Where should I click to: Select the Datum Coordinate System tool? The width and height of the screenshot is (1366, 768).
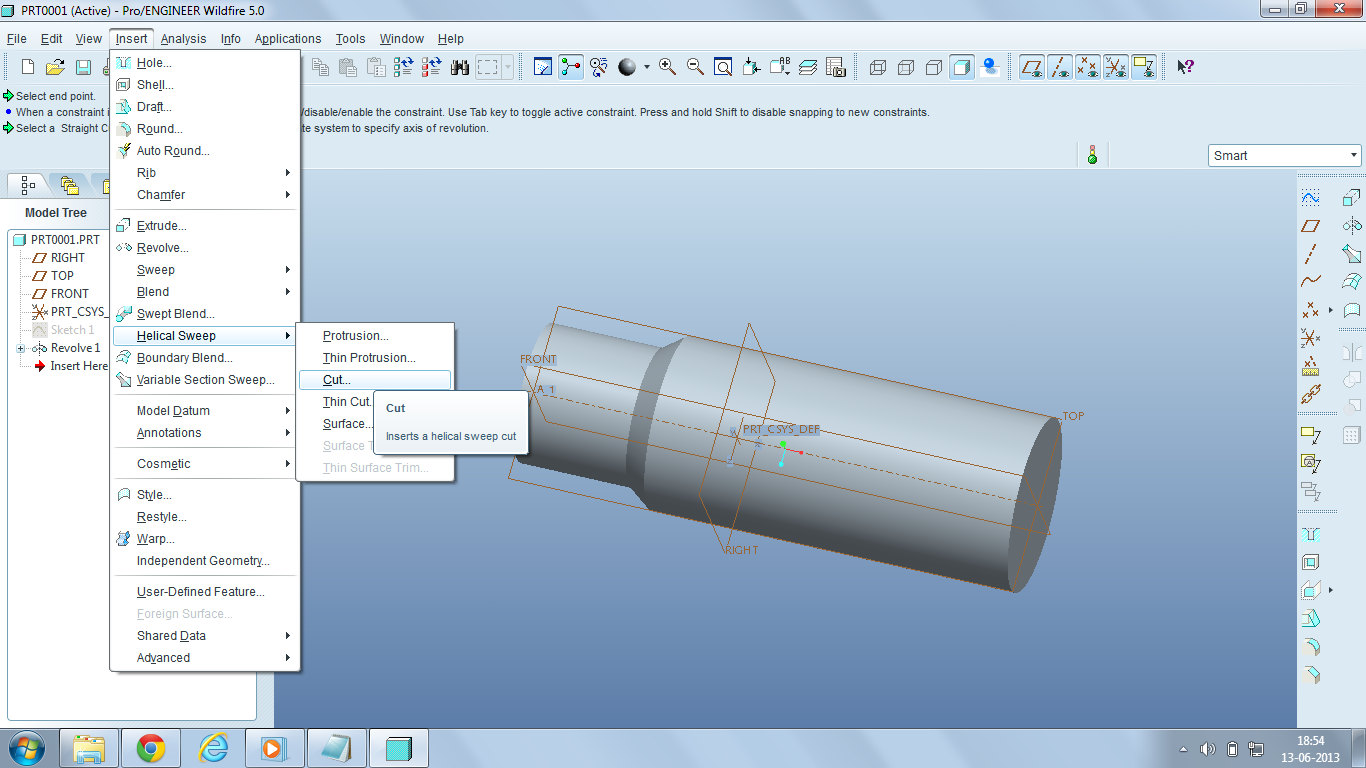coord(1311,337)
